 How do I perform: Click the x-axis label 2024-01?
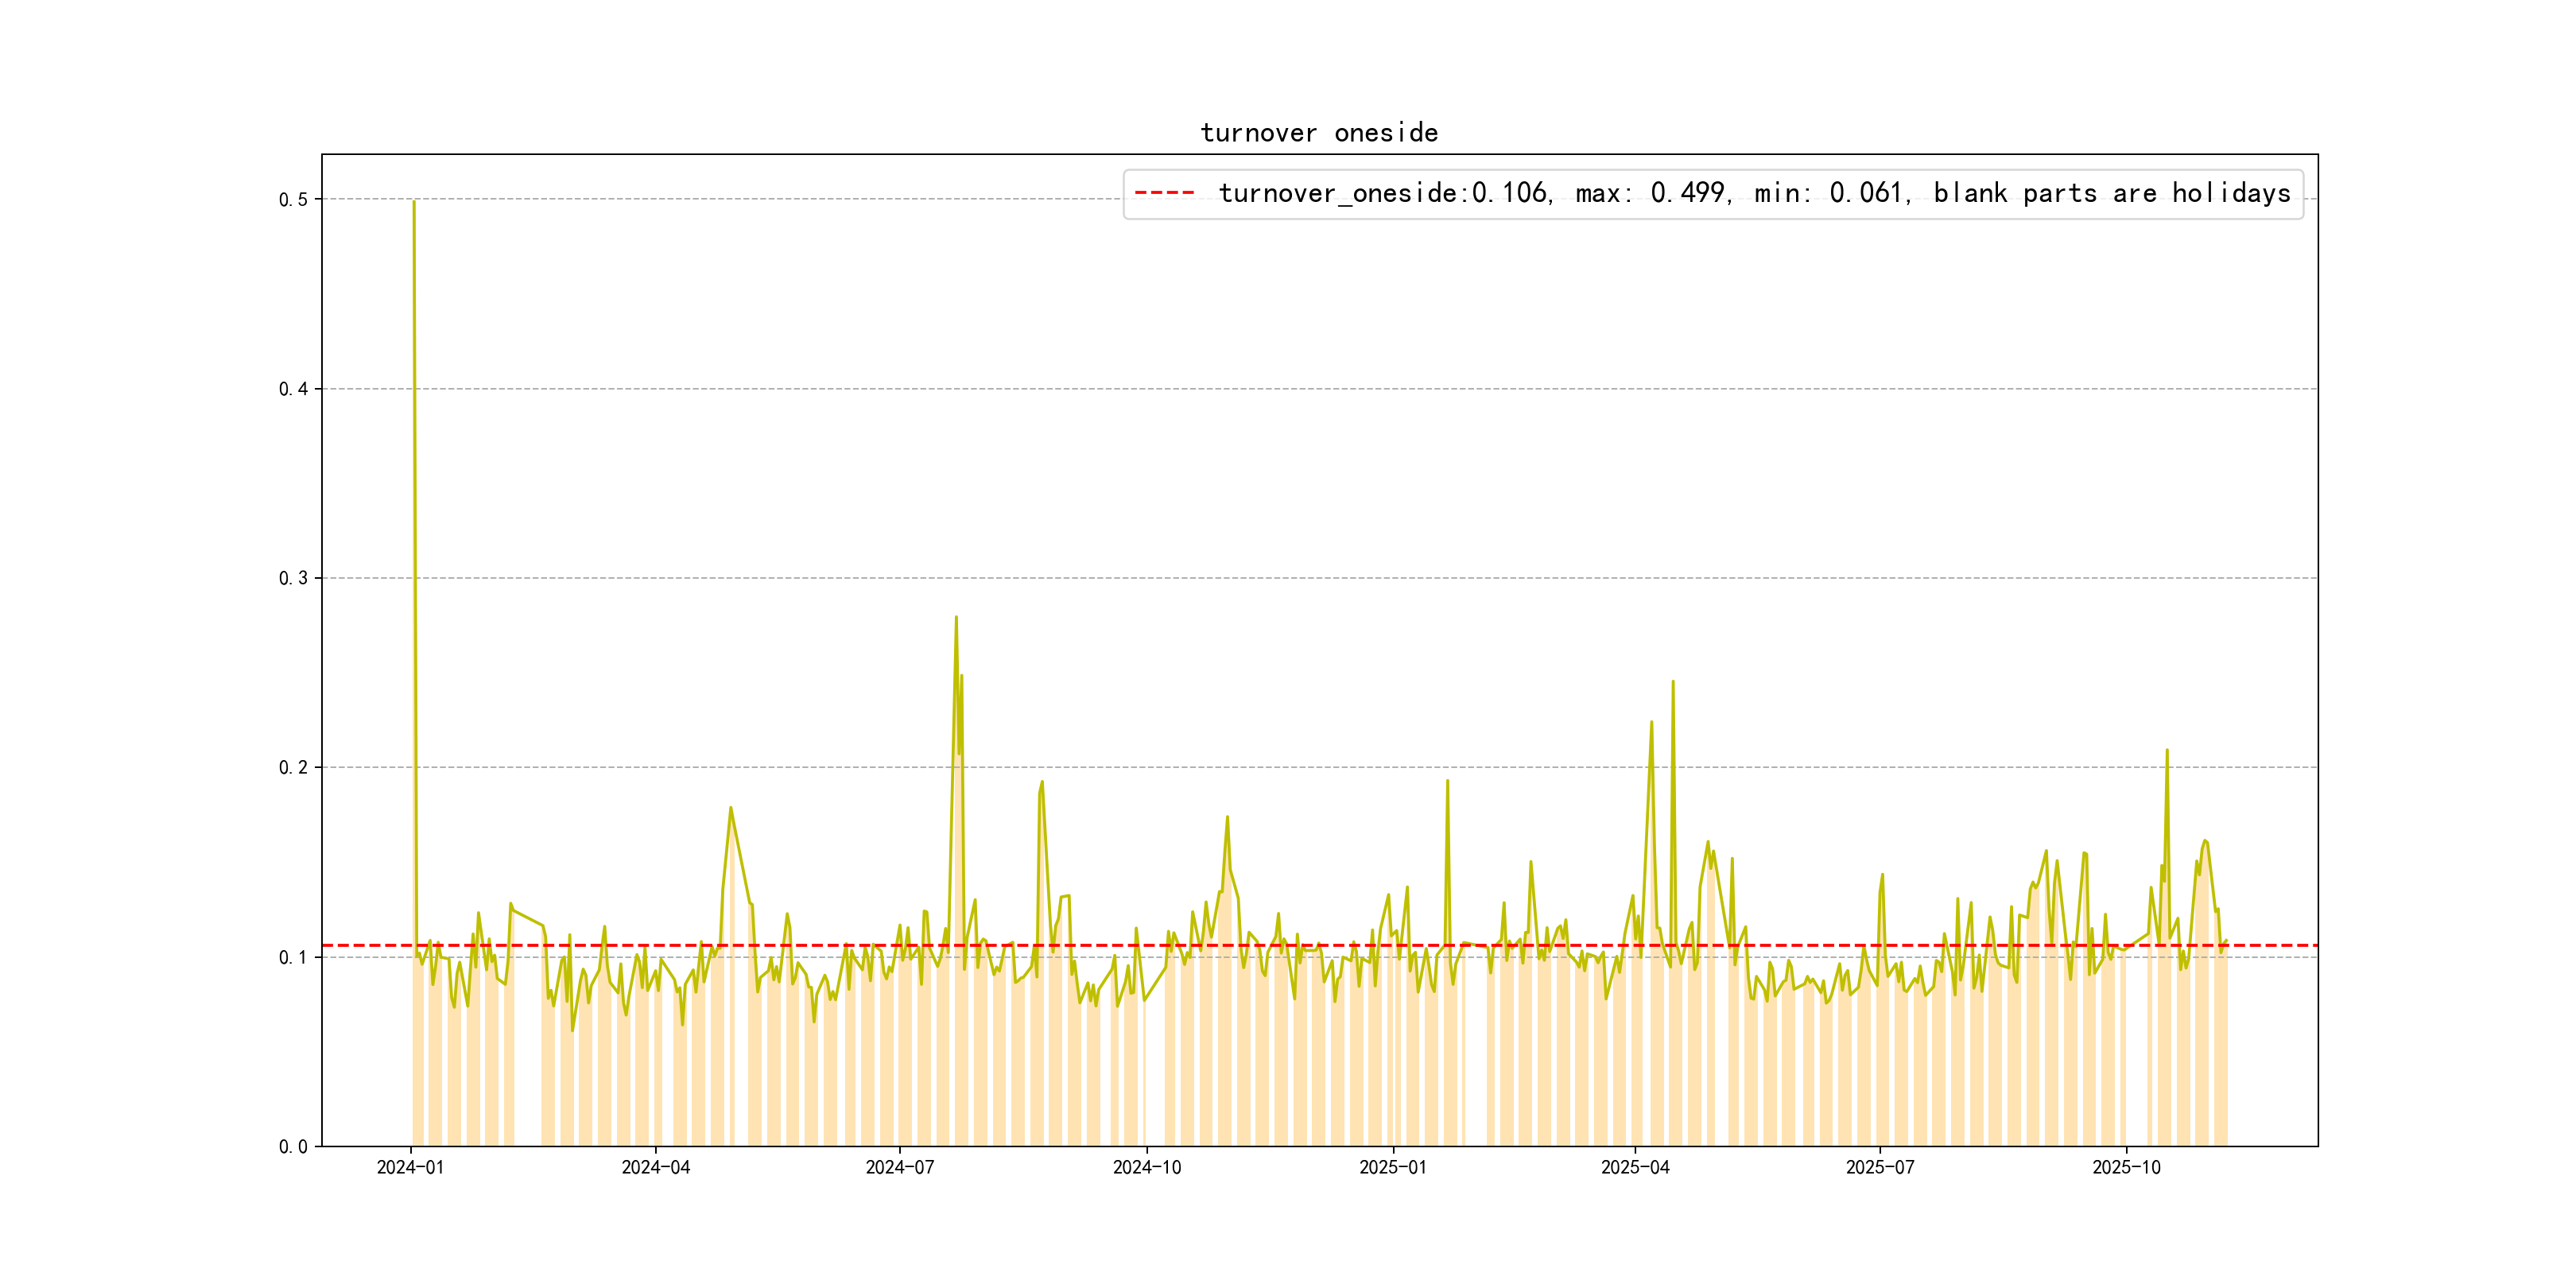[x=410, y=1168]
